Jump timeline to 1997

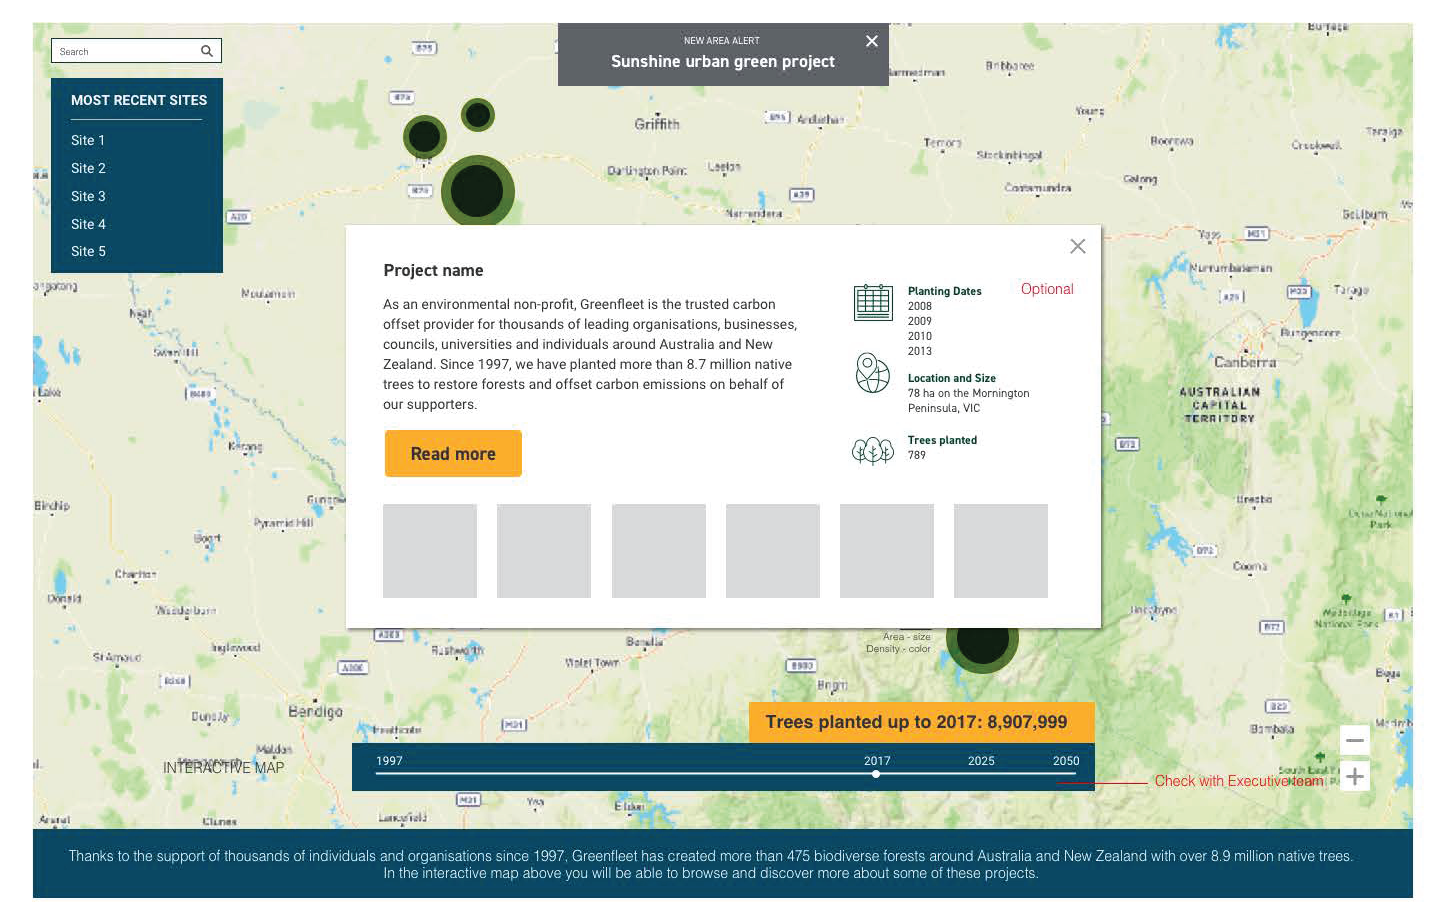[x=389, y=761]
